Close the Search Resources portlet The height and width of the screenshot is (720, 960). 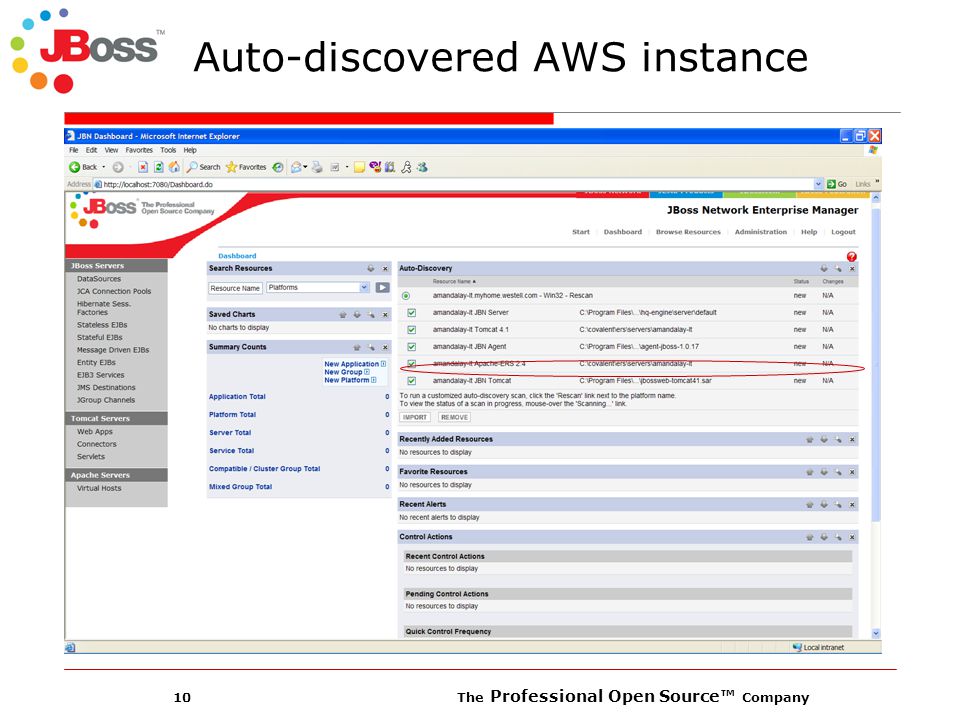tap(385, 269)
